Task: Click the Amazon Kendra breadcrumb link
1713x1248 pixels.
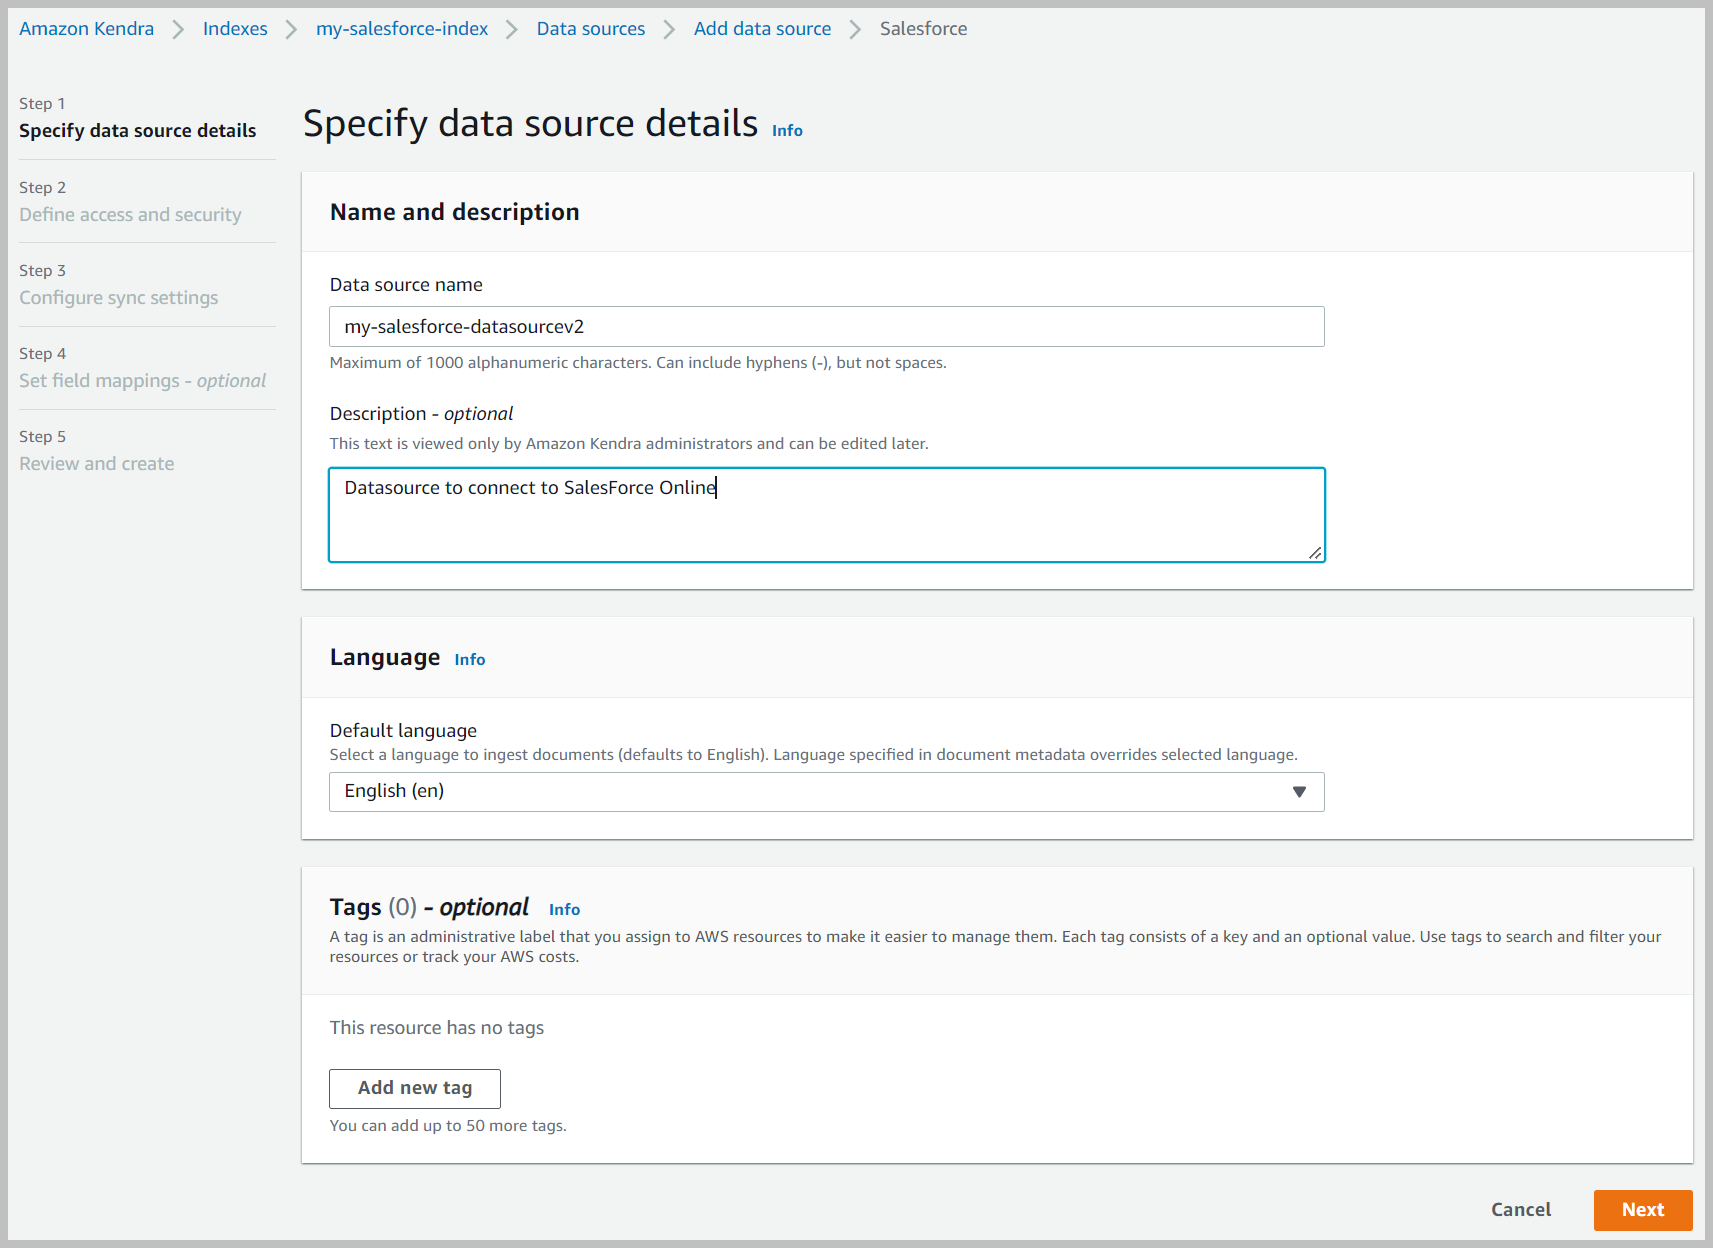Action: pyautogui.click(x=86, y=29)
